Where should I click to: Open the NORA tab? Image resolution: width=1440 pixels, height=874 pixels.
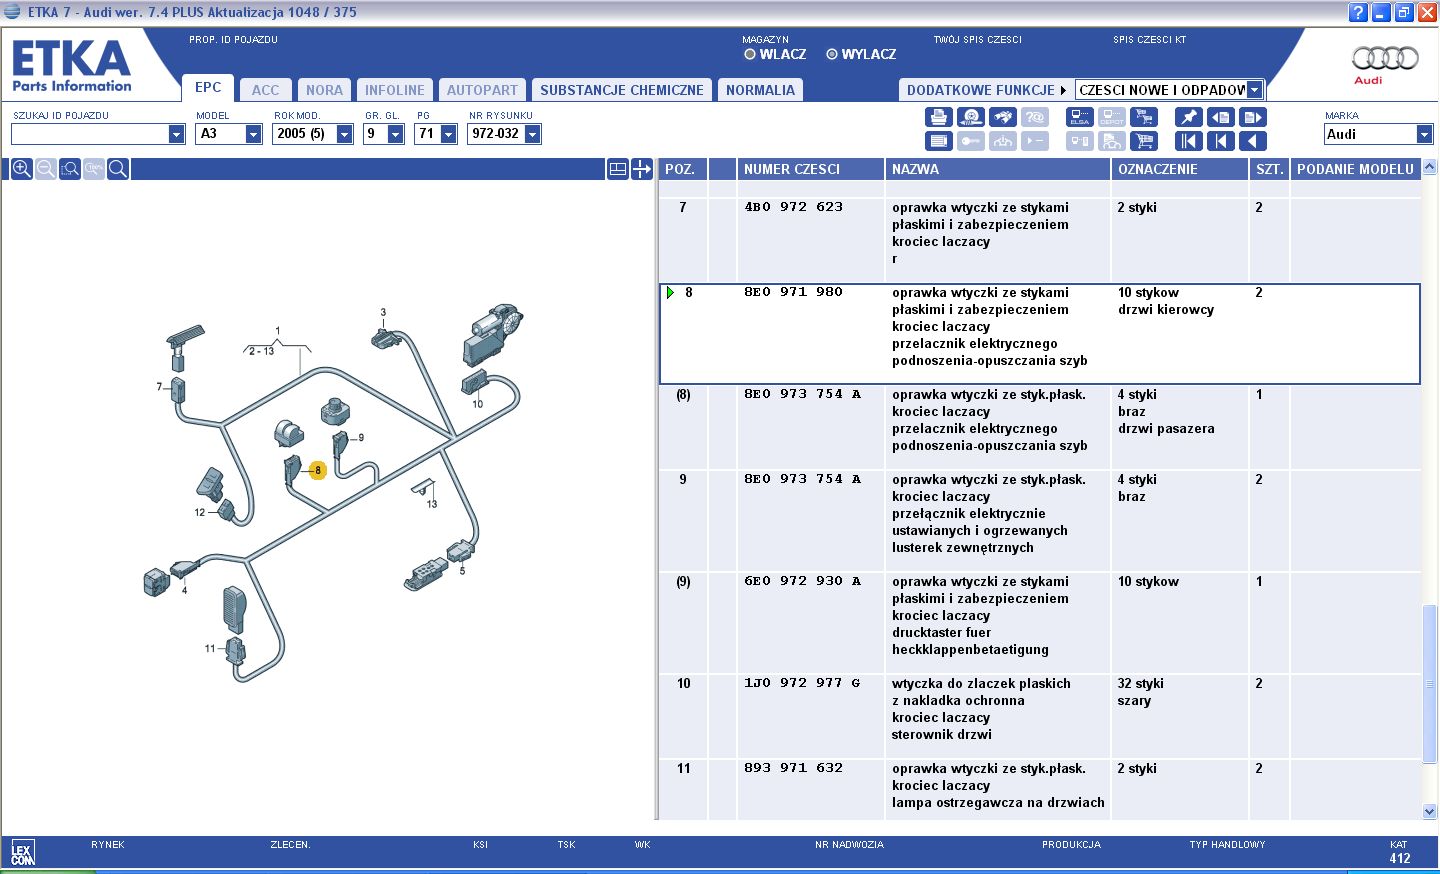click(x=324, y=90)
